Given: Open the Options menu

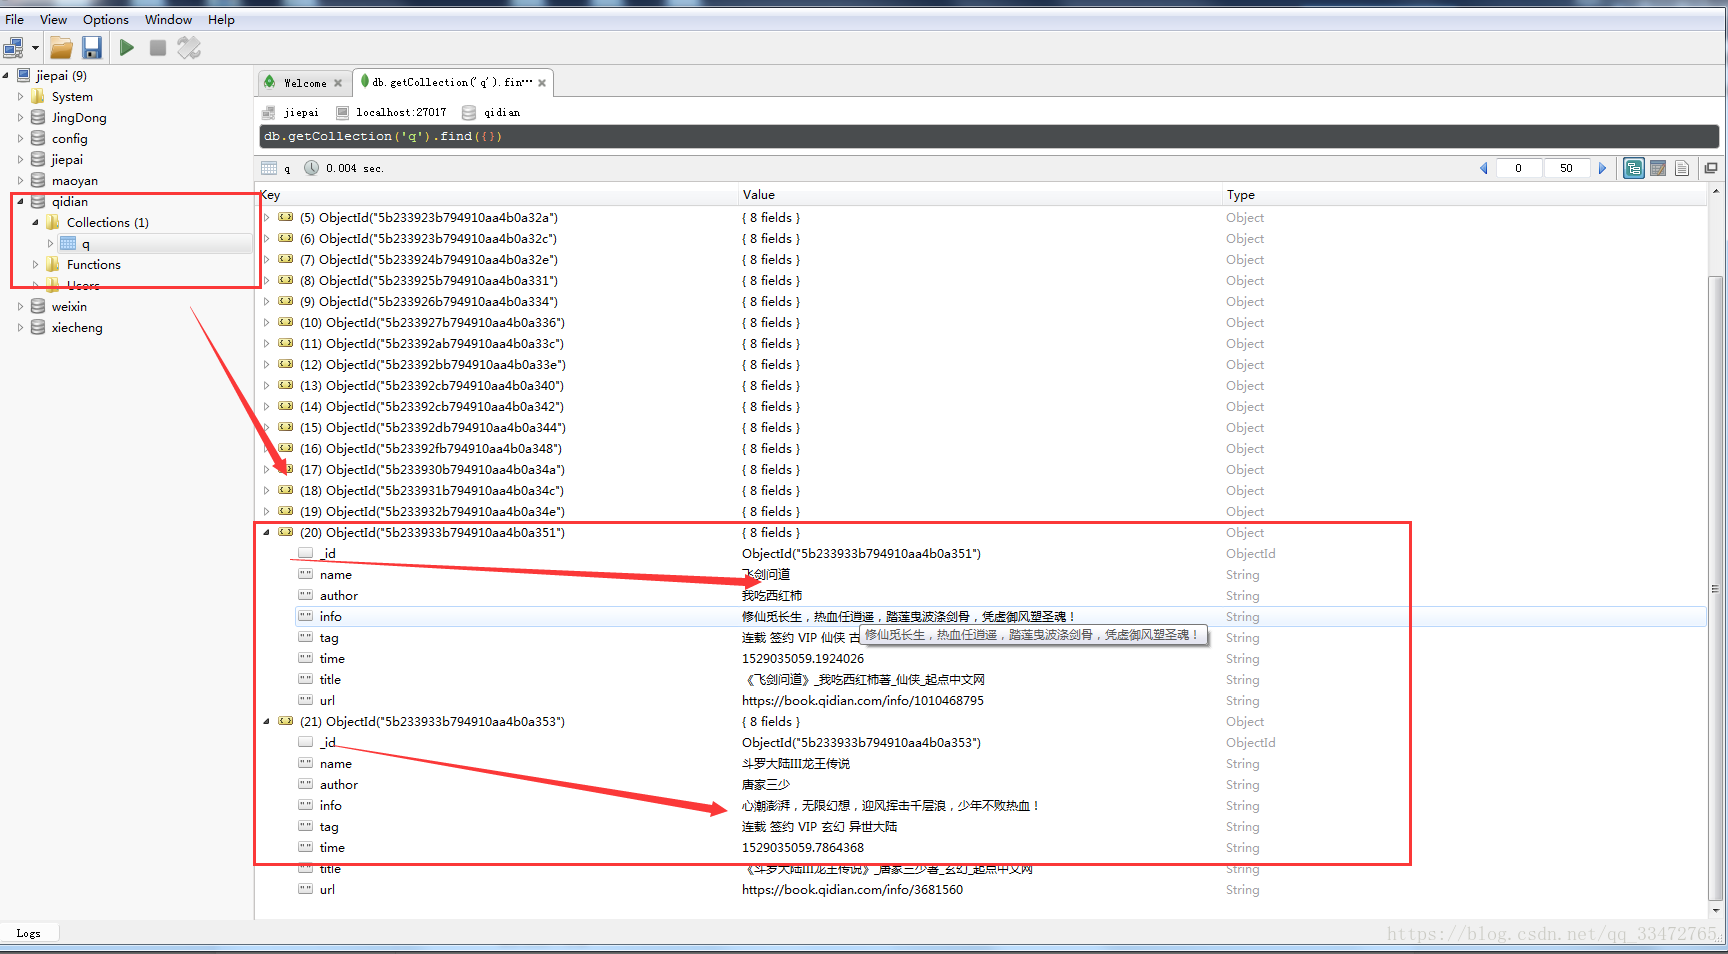Looking at the screenshot, I should click(x=105, y=19).
